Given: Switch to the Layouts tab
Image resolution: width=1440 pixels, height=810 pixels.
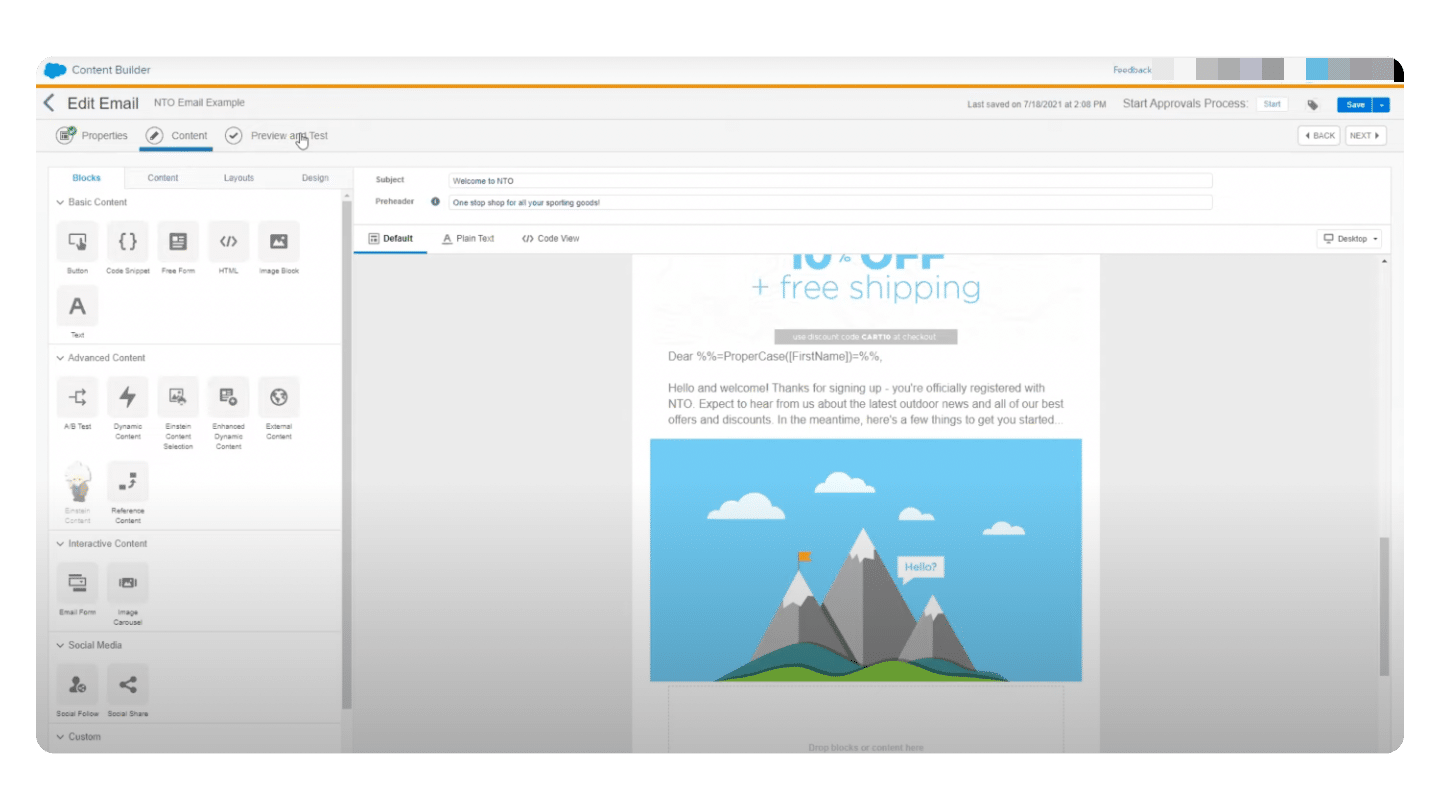Looking at the screenshot, I should (239, 178).
